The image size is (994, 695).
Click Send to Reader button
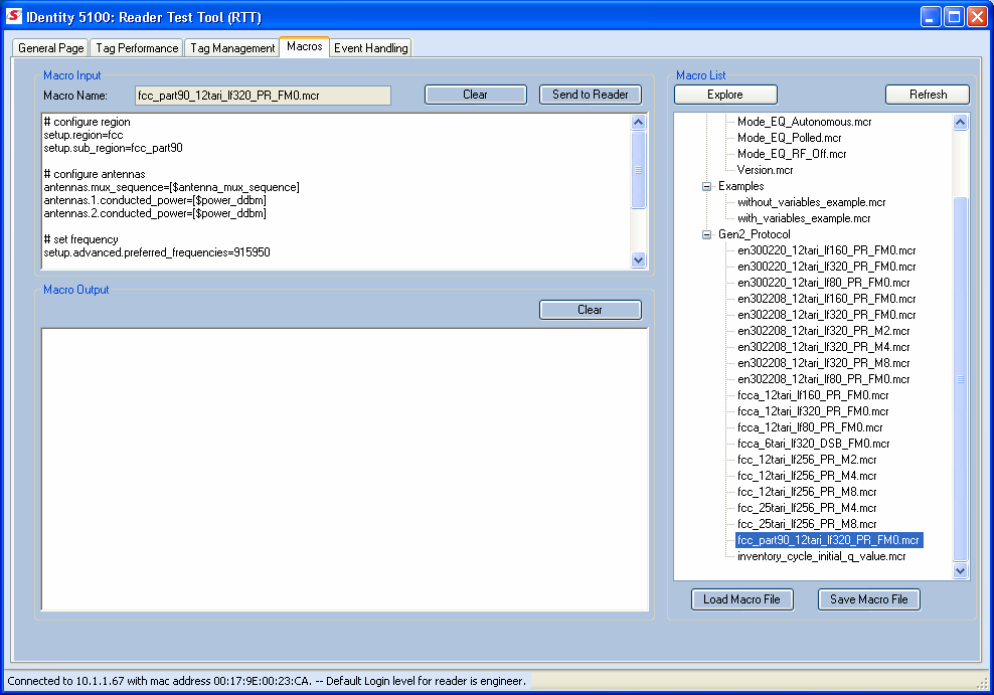pyautogui.click(x=590, y=94)
